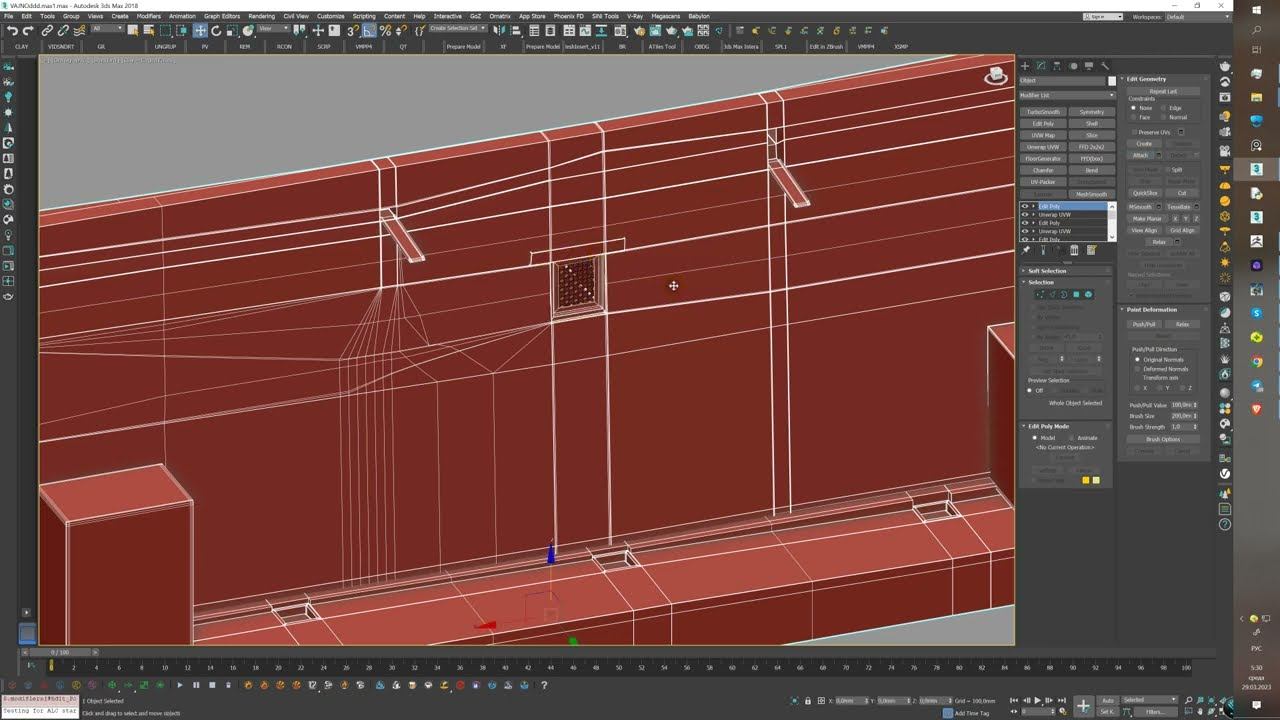1280x720 pixels.
Task: Open the reference coordinate View dropdown
Action: 272,29
